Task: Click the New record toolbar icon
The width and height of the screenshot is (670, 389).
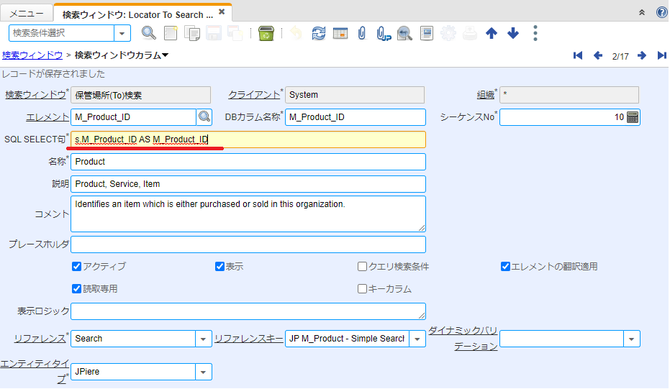Action: (170, 33)
